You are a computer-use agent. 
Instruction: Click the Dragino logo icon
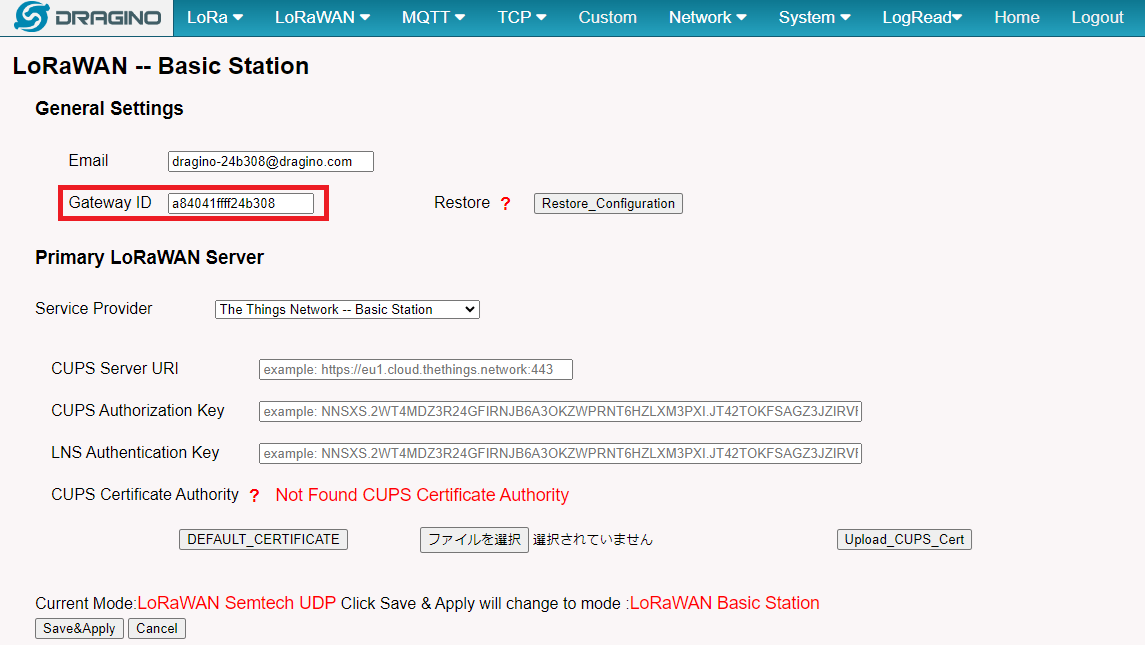point(32,18)
